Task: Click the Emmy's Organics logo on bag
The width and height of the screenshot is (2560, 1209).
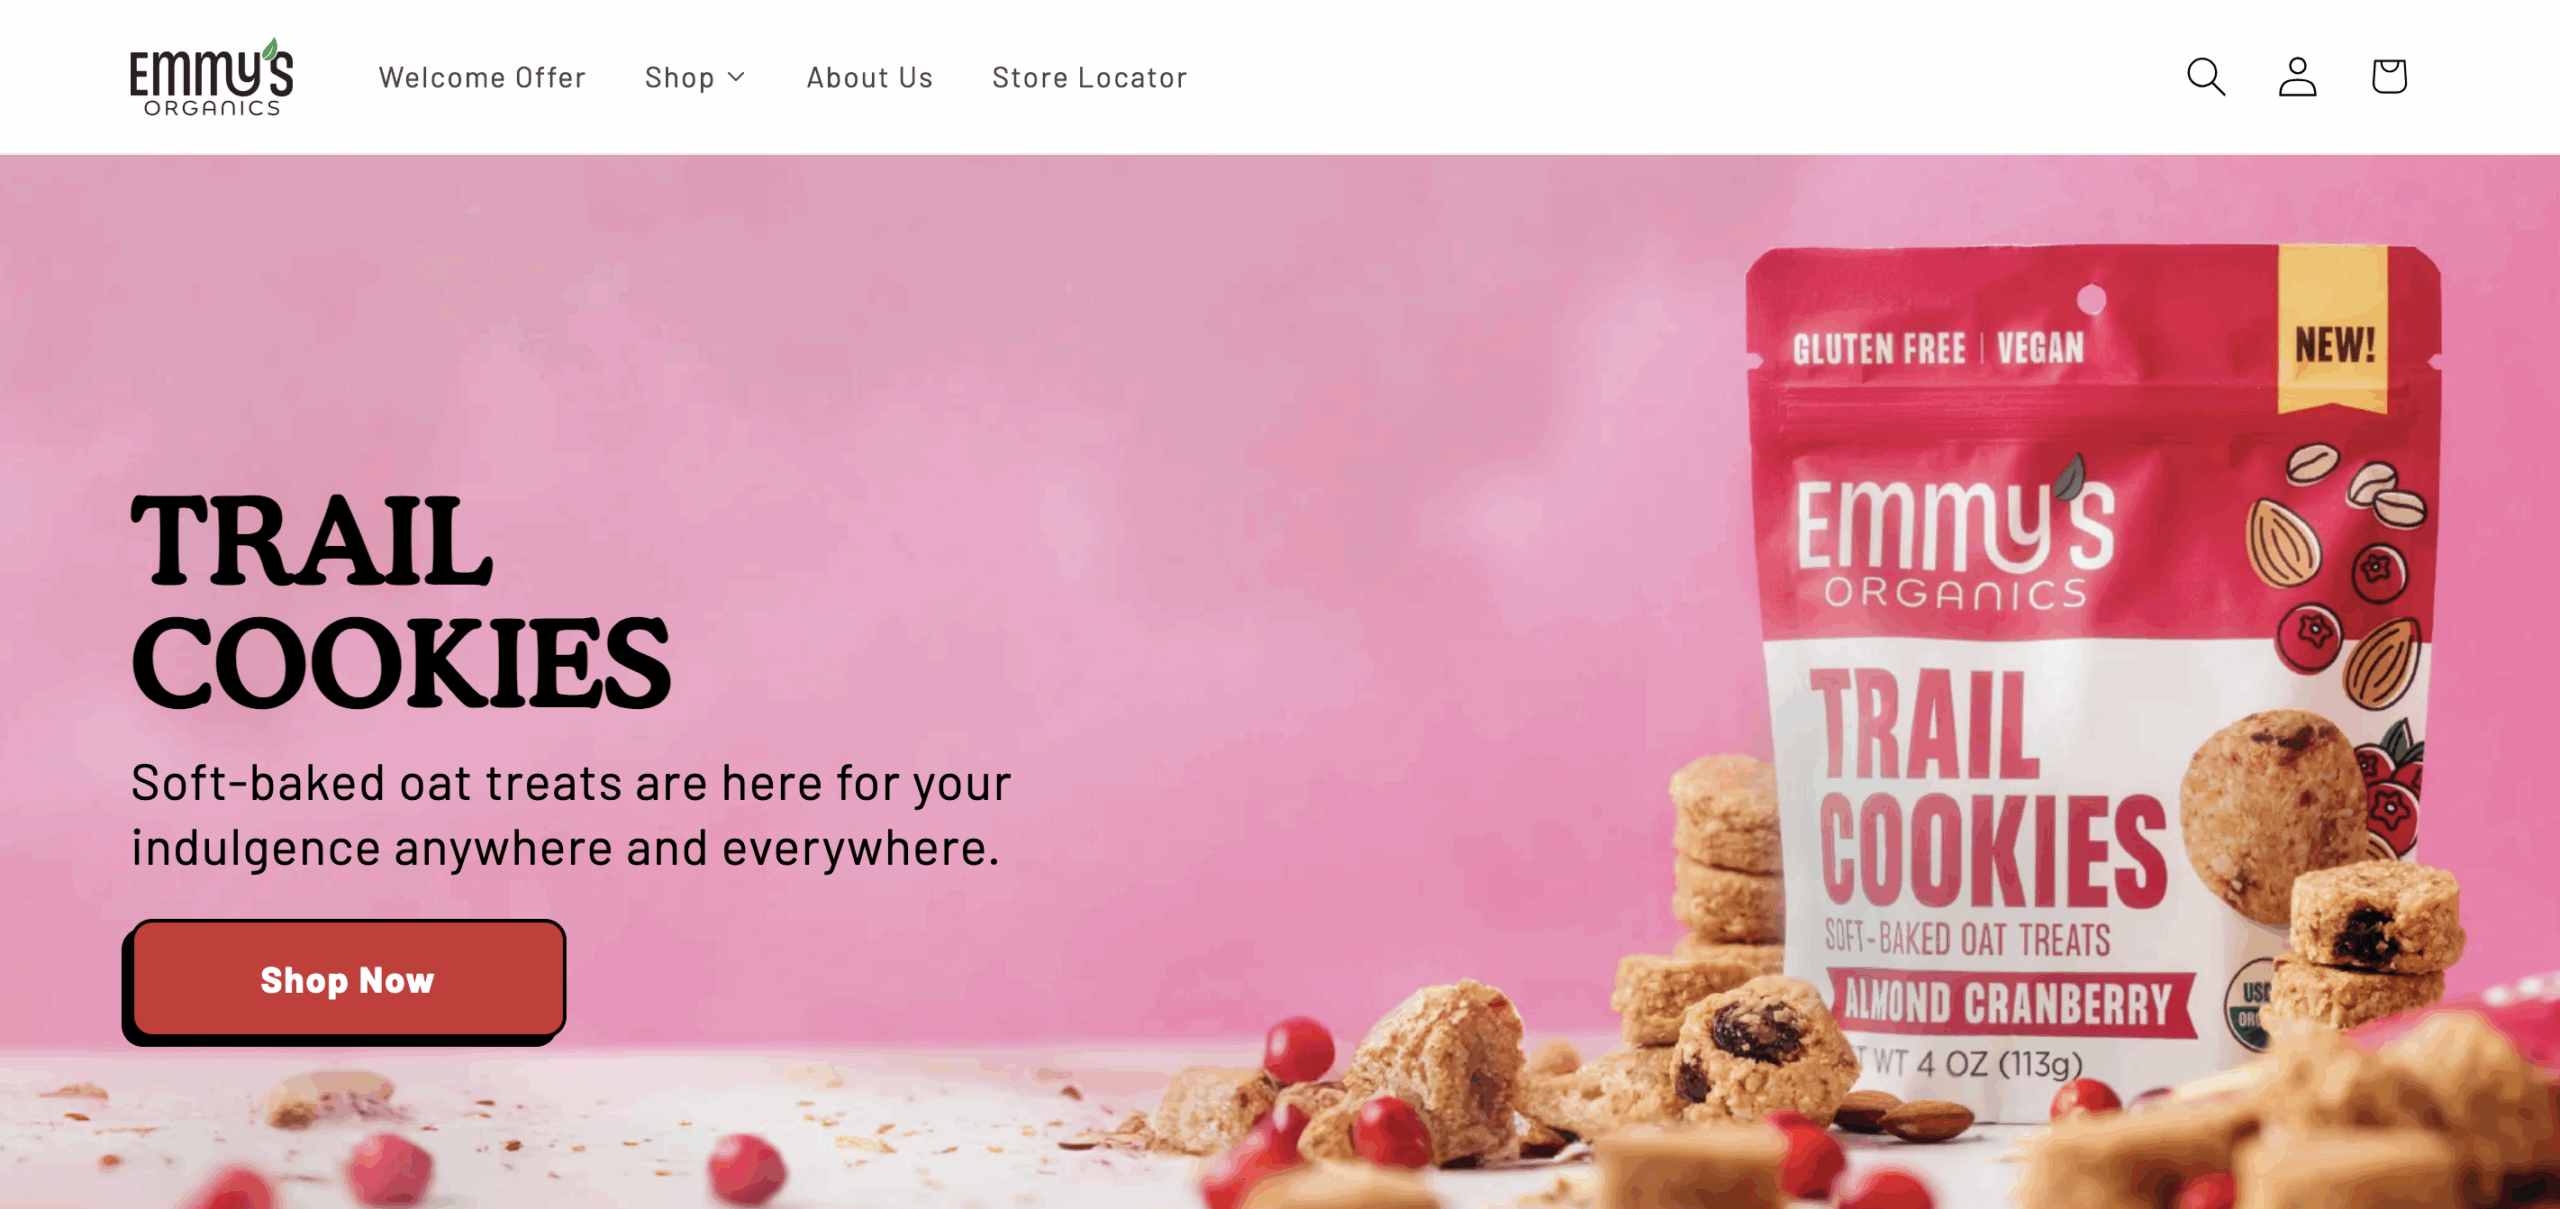Action: coord(1955,535)
